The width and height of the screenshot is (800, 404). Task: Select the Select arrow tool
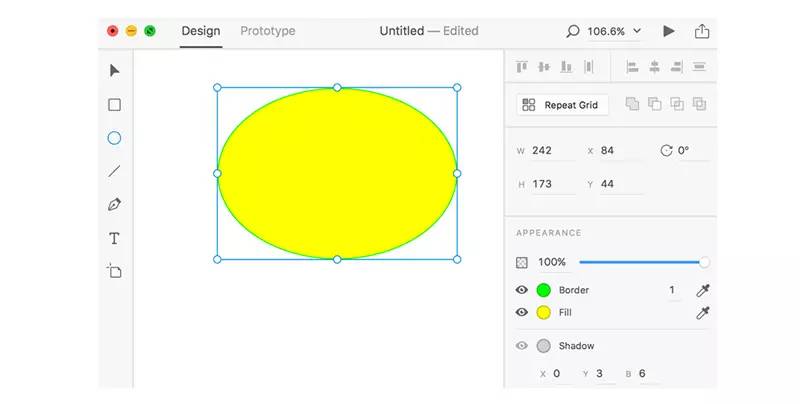coord(114,71)
